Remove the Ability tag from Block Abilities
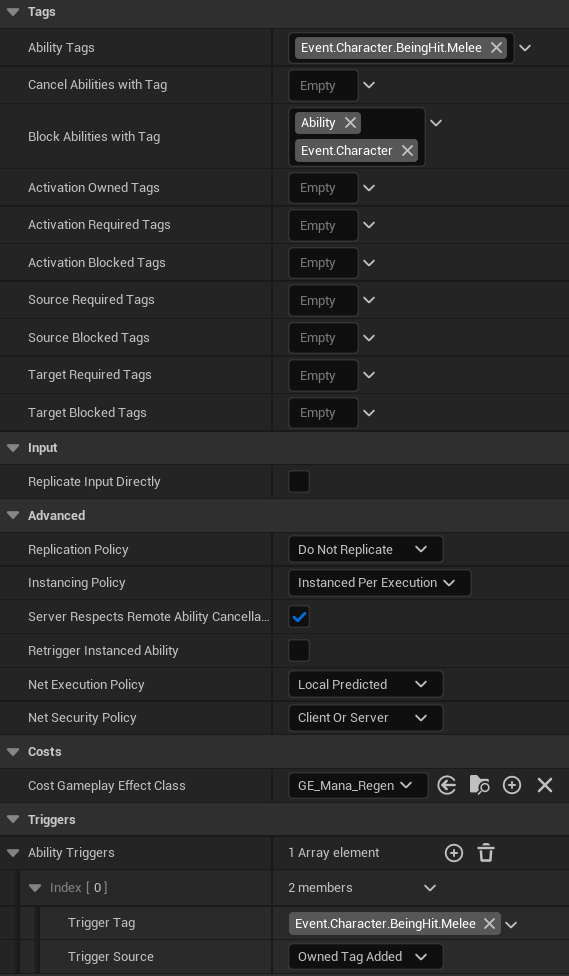 point(350,123)
